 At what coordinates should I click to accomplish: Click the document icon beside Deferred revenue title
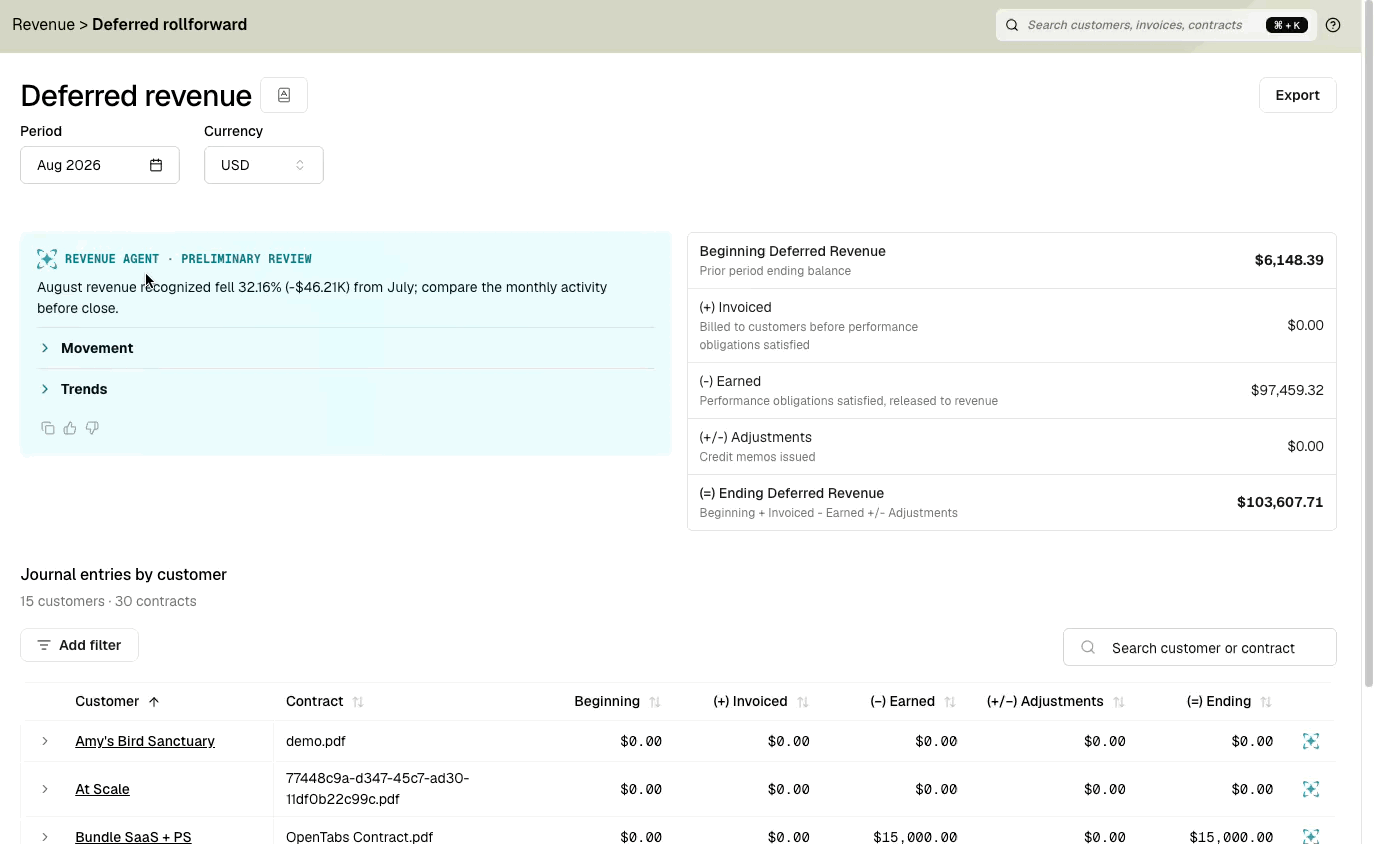pos(284,95)
